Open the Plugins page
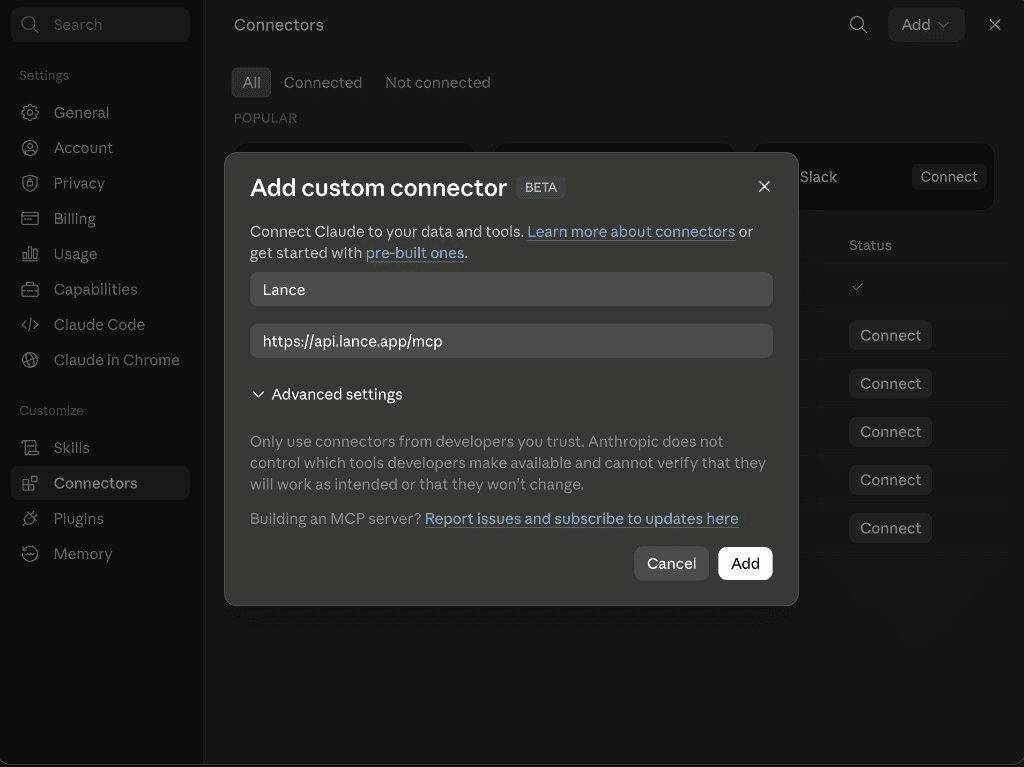Viewport: 1024px width, 767px height. pyautogui.click(x=100, y=518)
